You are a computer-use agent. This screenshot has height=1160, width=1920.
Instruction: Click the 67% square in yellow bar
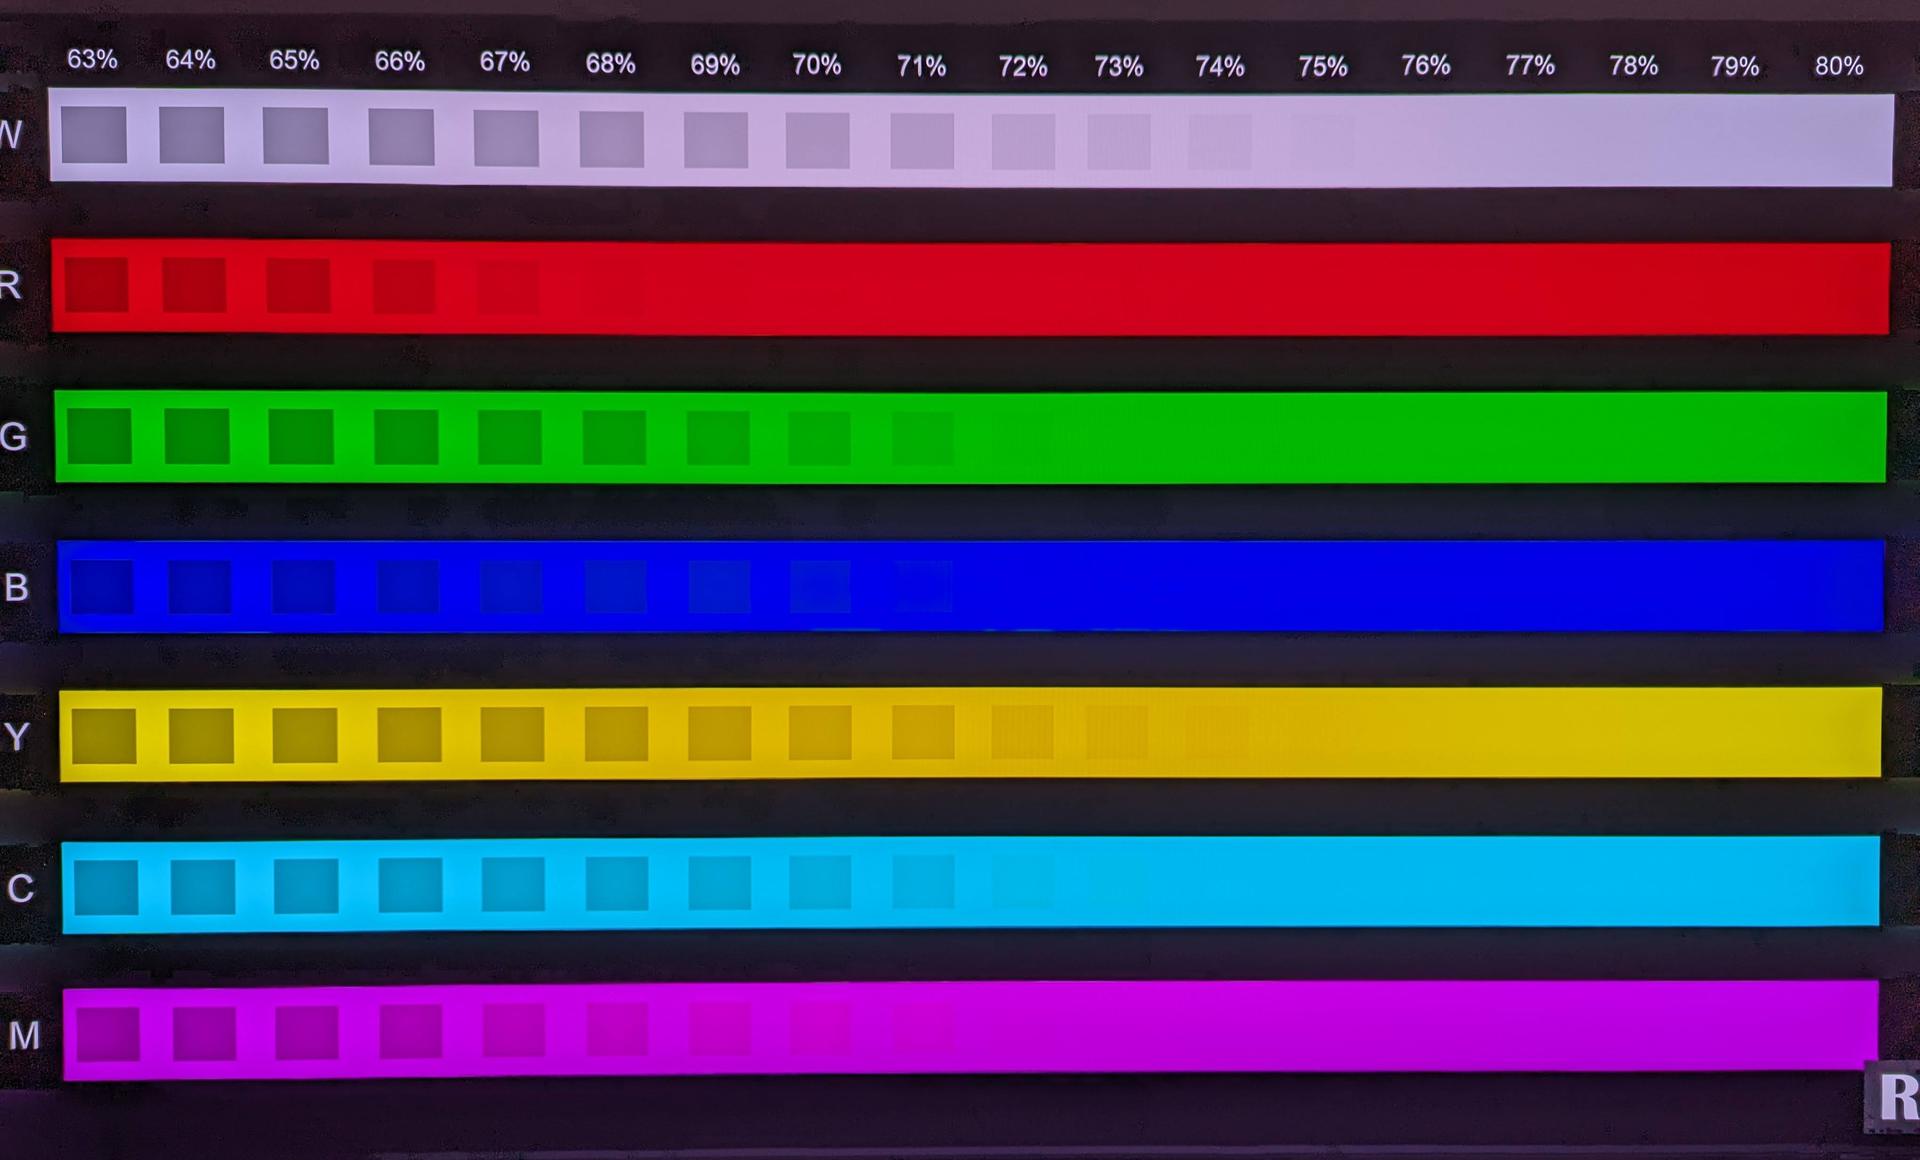[512, 734]
